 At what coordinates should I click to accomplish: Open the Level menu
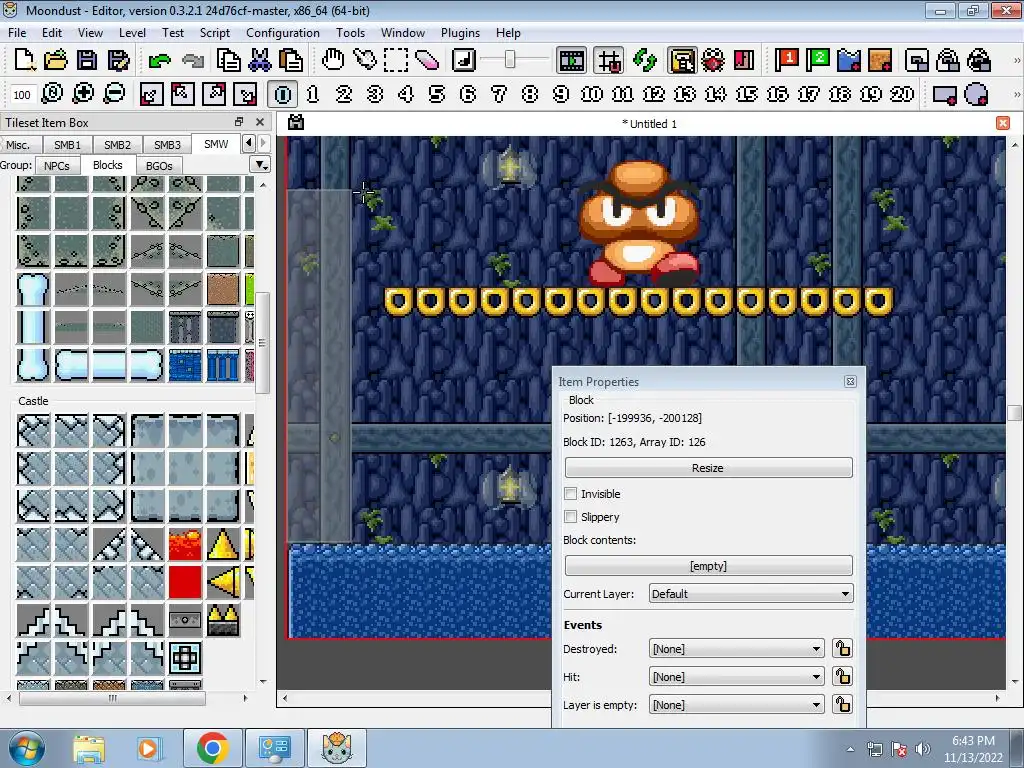[132, 33]
